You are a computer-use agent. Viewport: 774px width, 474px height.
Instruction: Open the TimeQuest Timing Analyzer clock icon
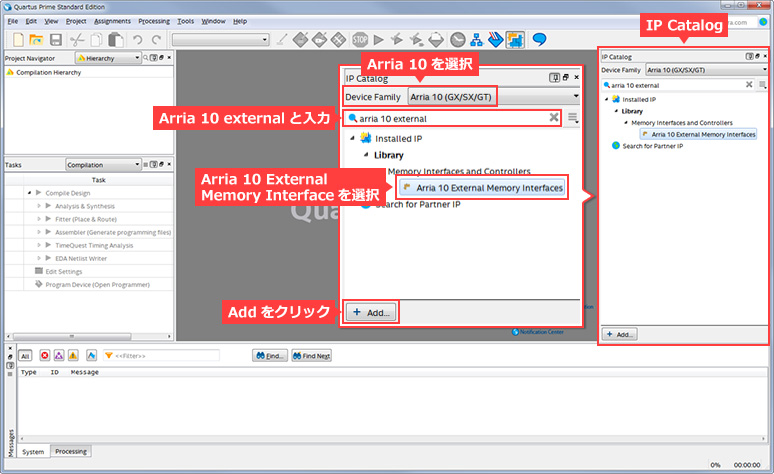click(458, 40)
